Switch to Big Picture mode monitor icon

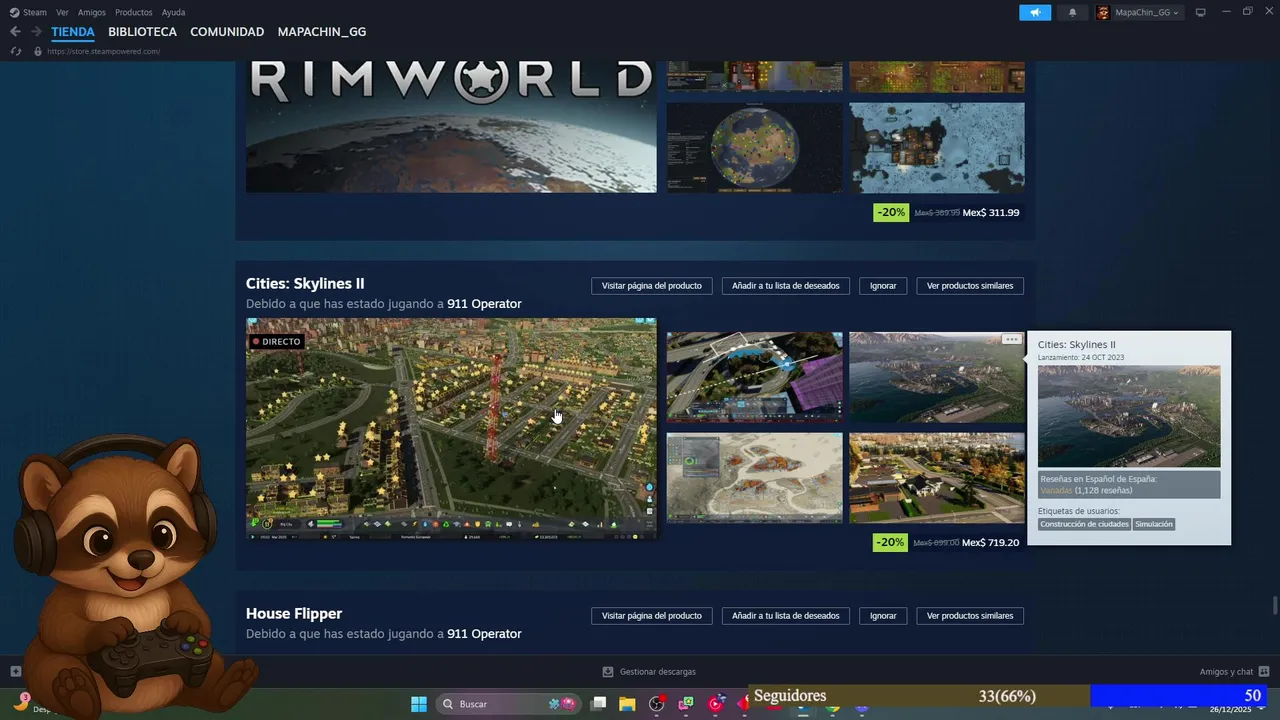[1201, 12]
